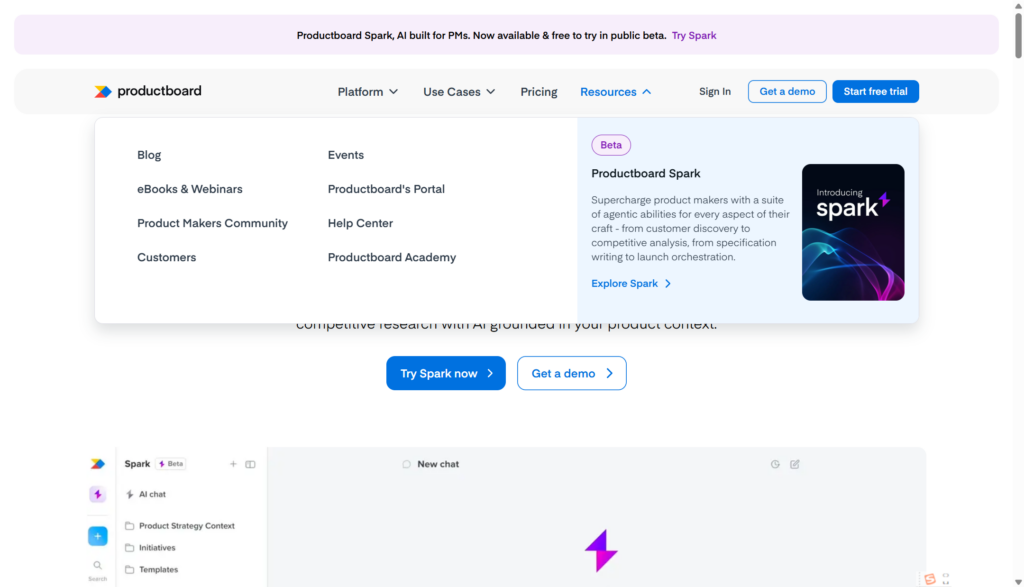Click the compose new chat pencil icon

pyautogui.click(x=795, y=464)
